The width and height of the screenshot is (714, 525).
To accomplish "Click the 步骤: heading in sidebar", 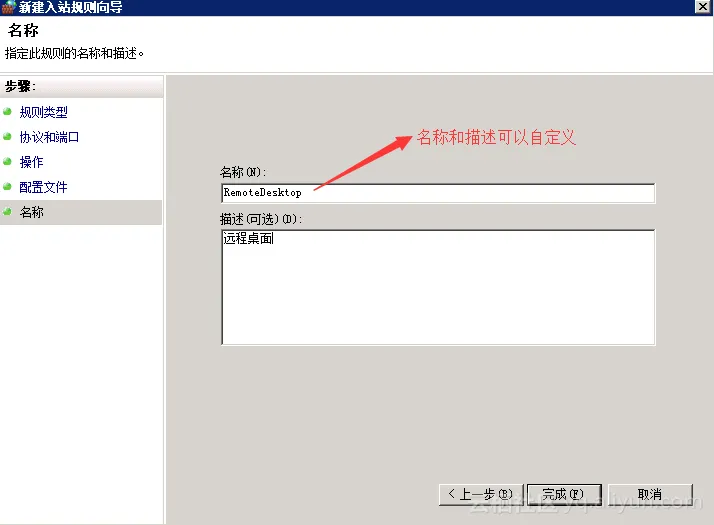I will pyautogui.click(x=20, y=86).
